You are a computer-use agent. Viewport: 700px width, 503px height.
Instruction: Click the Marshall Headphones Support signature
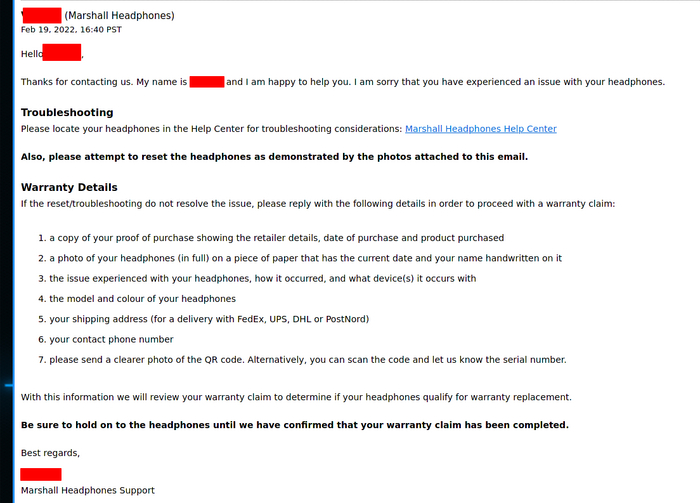tap(88, 491)
